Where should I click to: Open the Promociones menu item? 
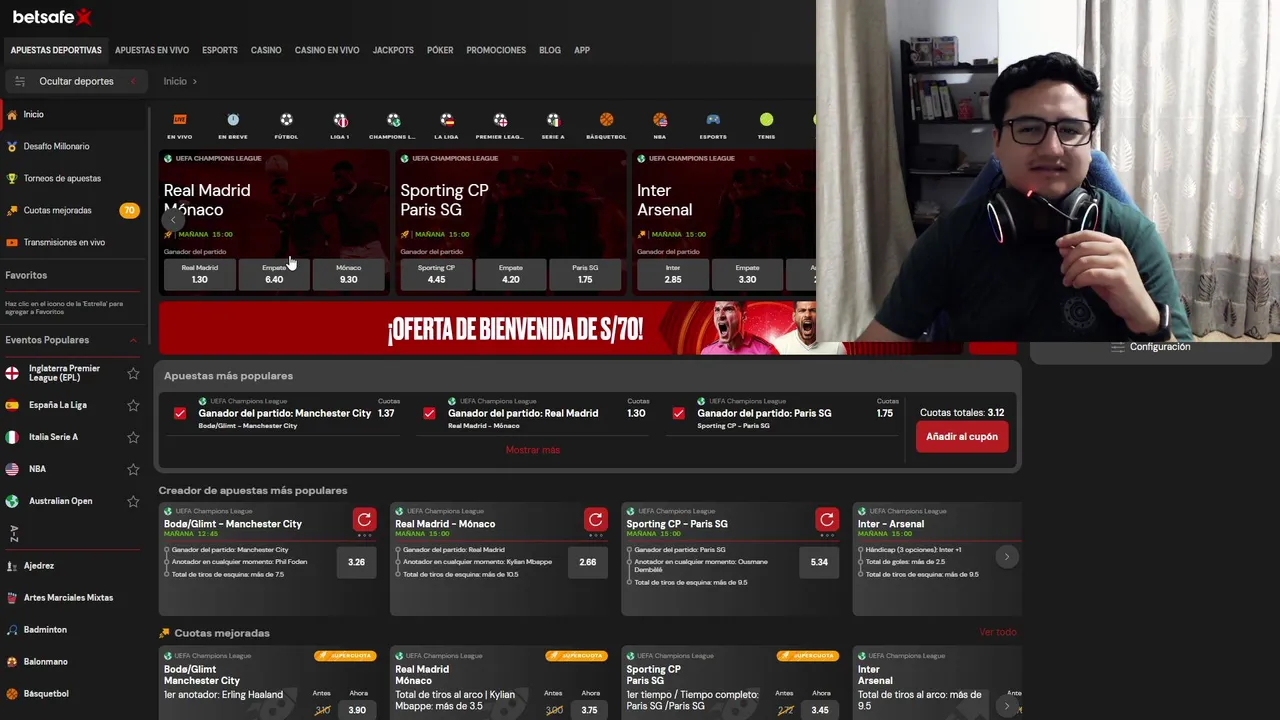coord(496,50)
